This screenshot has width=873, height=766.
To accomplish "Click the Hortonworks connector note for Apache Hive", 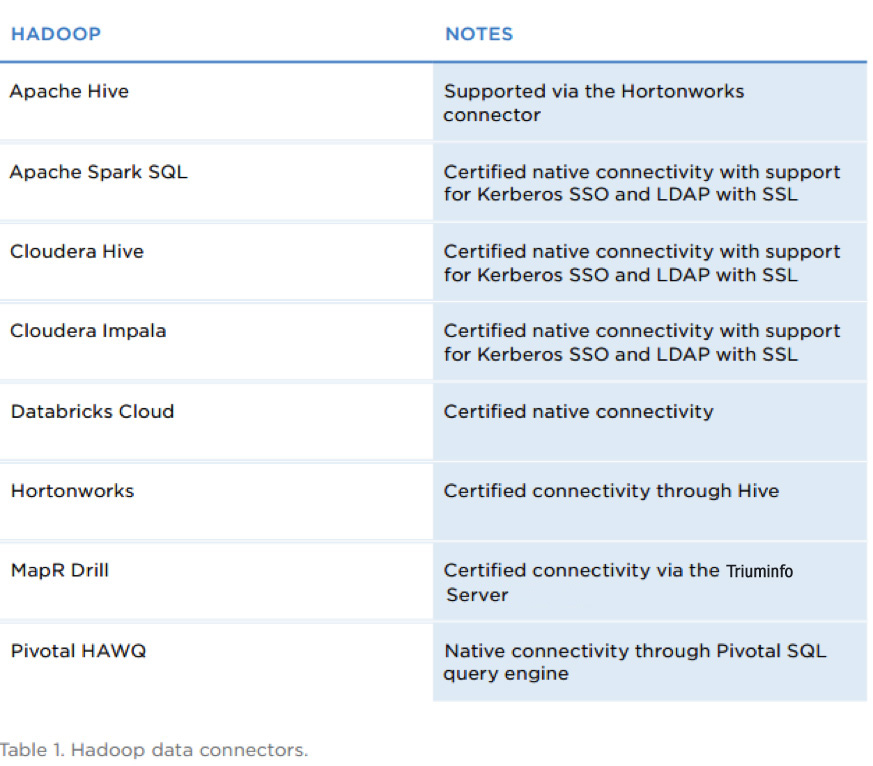I will point(594,103).
